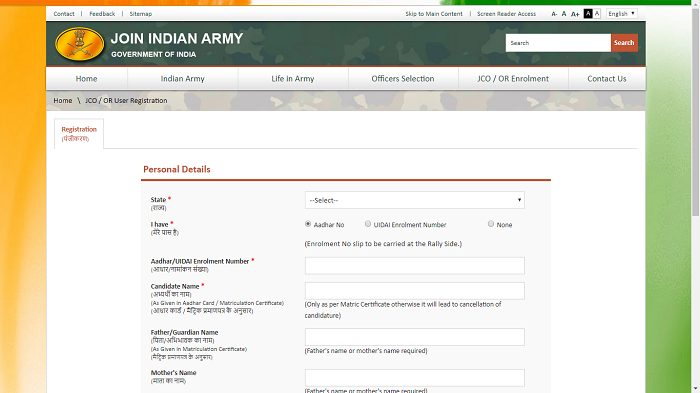
Task: Switch to dark high-contrast theme A
Action: (588, 13)
